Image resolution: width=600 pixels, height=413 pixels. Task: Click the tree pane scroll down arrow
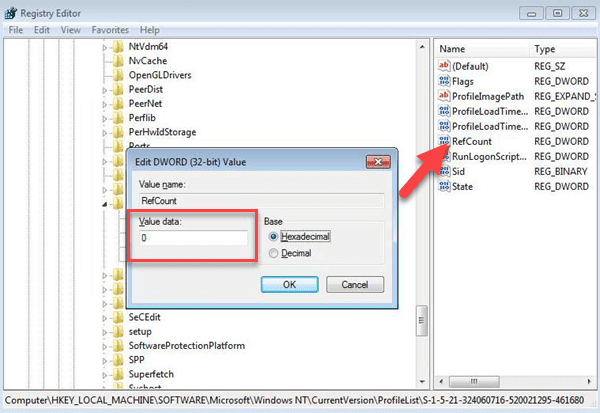422,381
